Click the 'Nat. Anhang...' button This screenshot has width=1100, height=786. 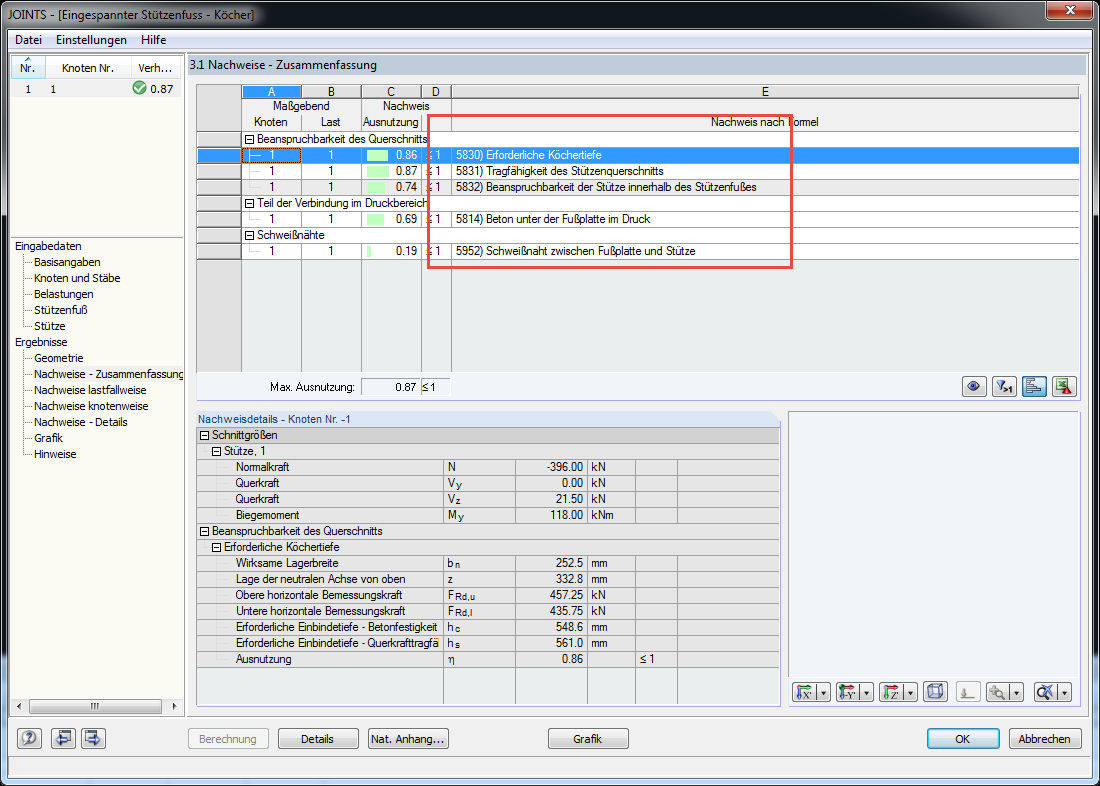tap(408, 739)
